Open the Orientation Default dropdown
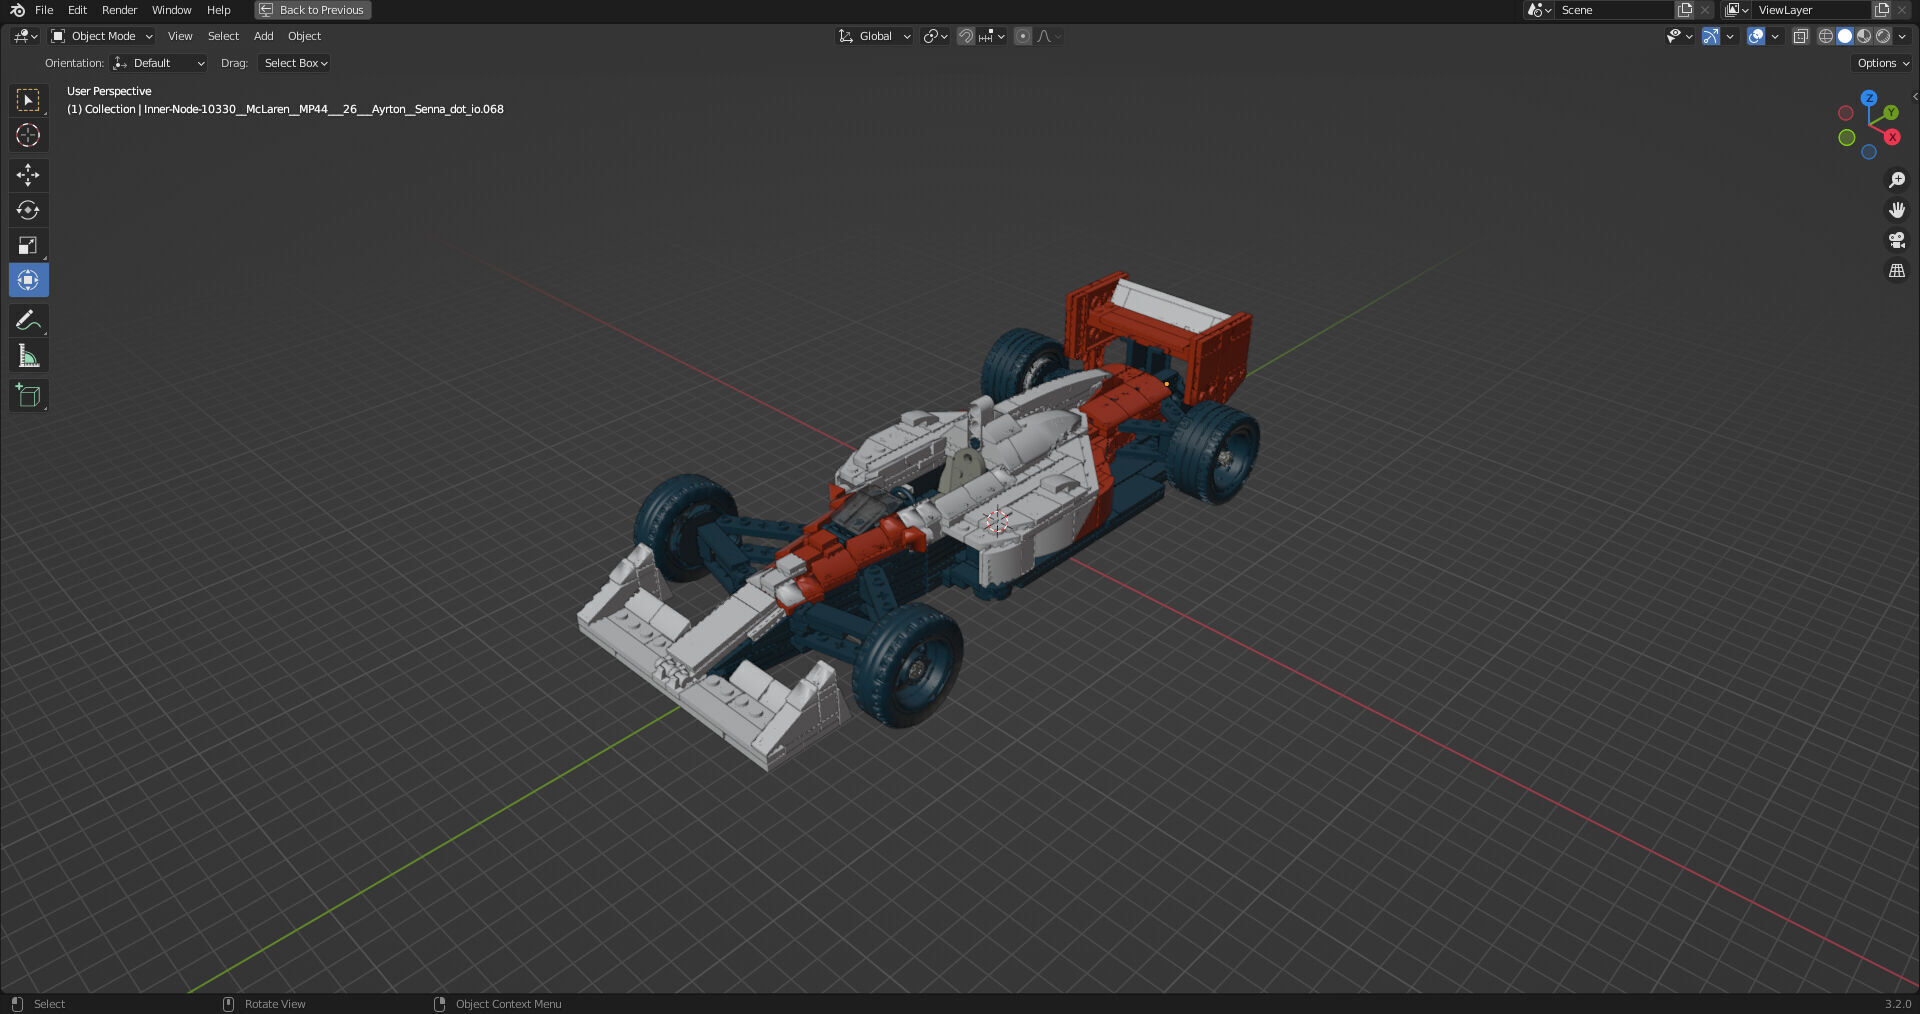This screenshot has height=1014, width=1920. (x=159, y=63)
